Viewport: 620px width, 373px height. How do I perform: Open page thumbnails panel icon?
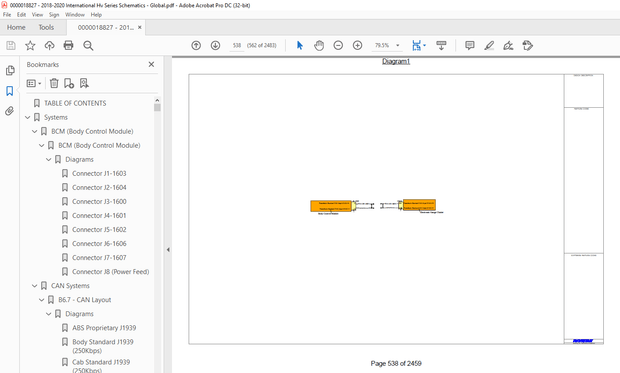tap(10, 71)
